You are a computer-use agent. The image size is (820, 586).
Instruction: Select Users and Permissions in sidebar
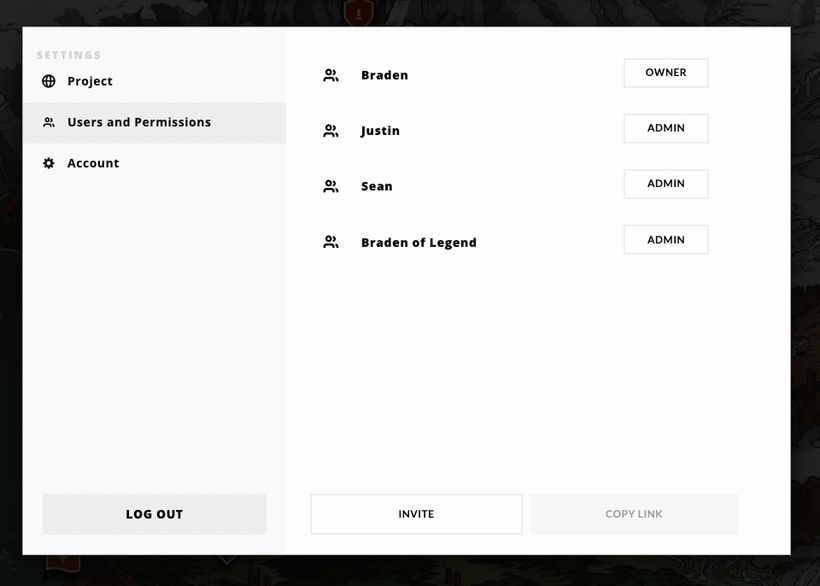click(154, 123)
